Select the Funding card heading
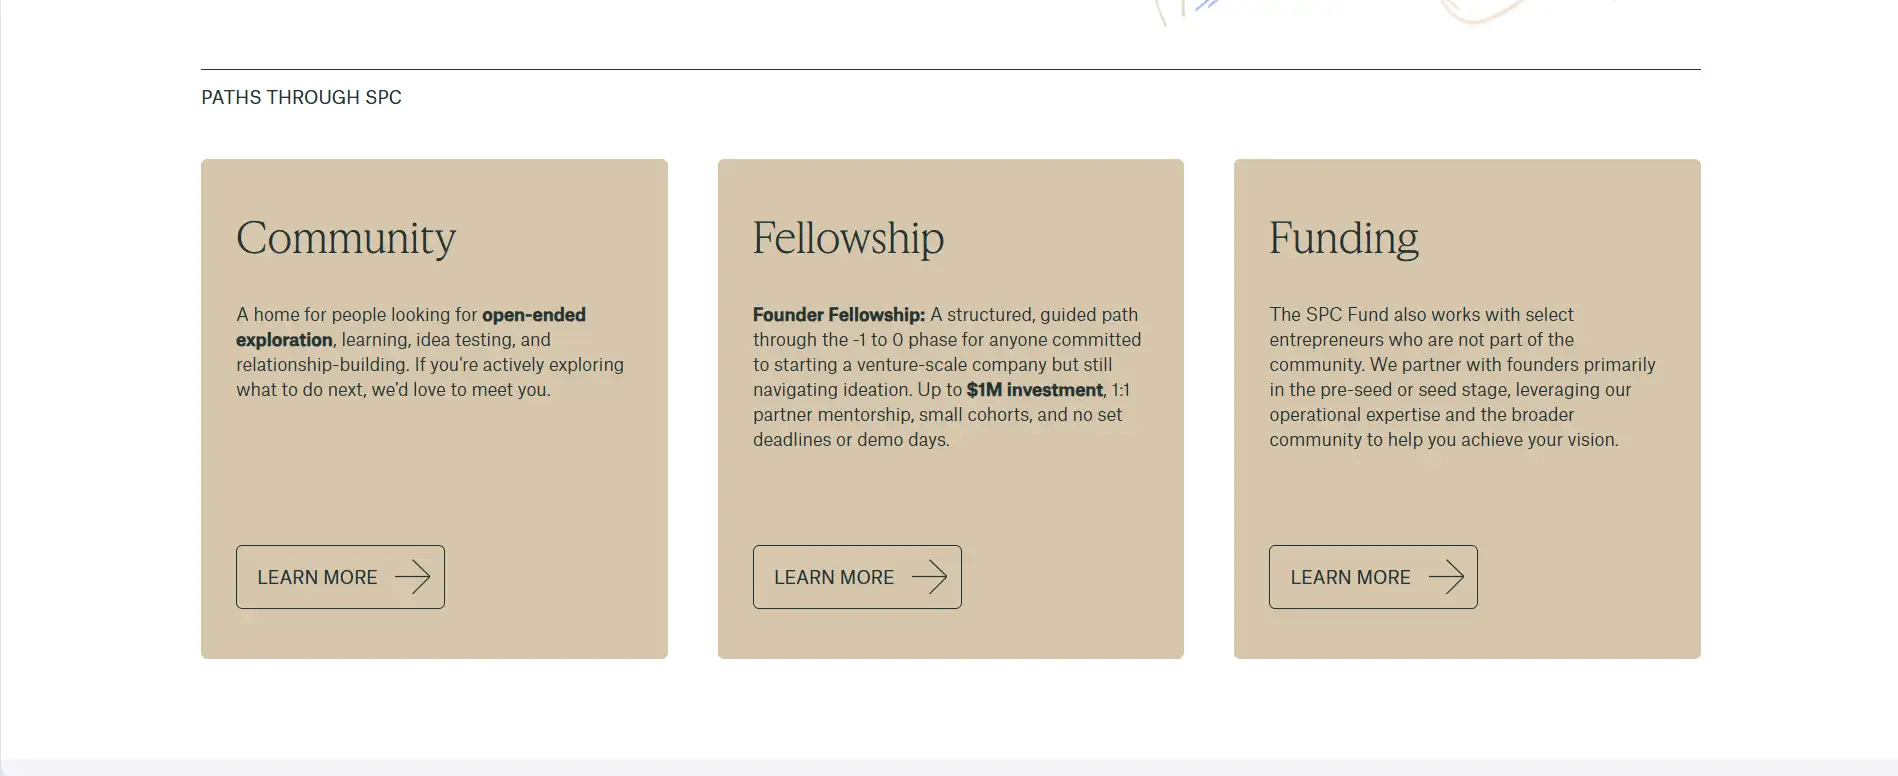Viewport: 1898px width, 776px height. (x=1343, y=238)
